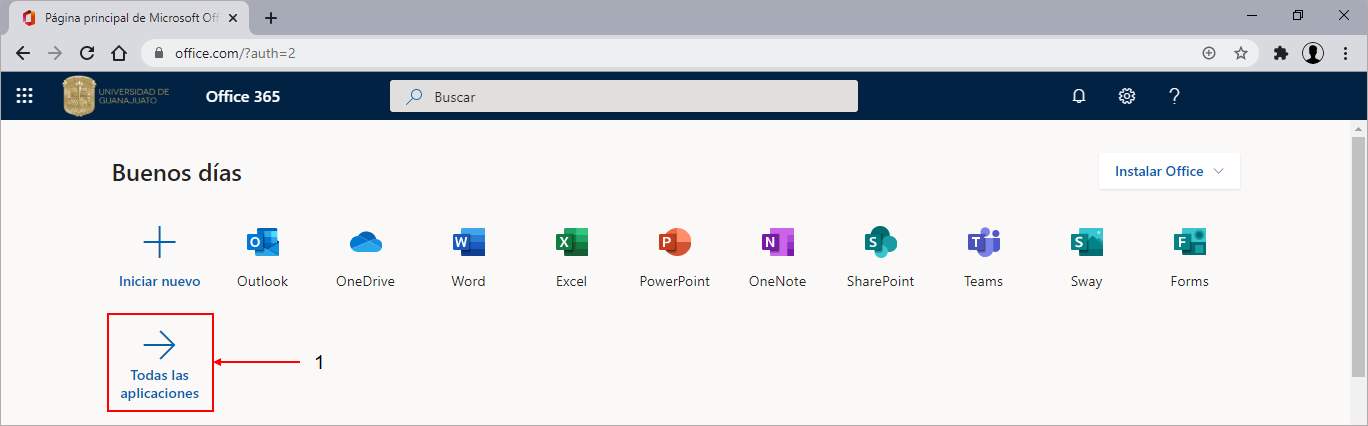View site info lock icon
This screenshot has width=1368, height=426.
coord(160,53)
